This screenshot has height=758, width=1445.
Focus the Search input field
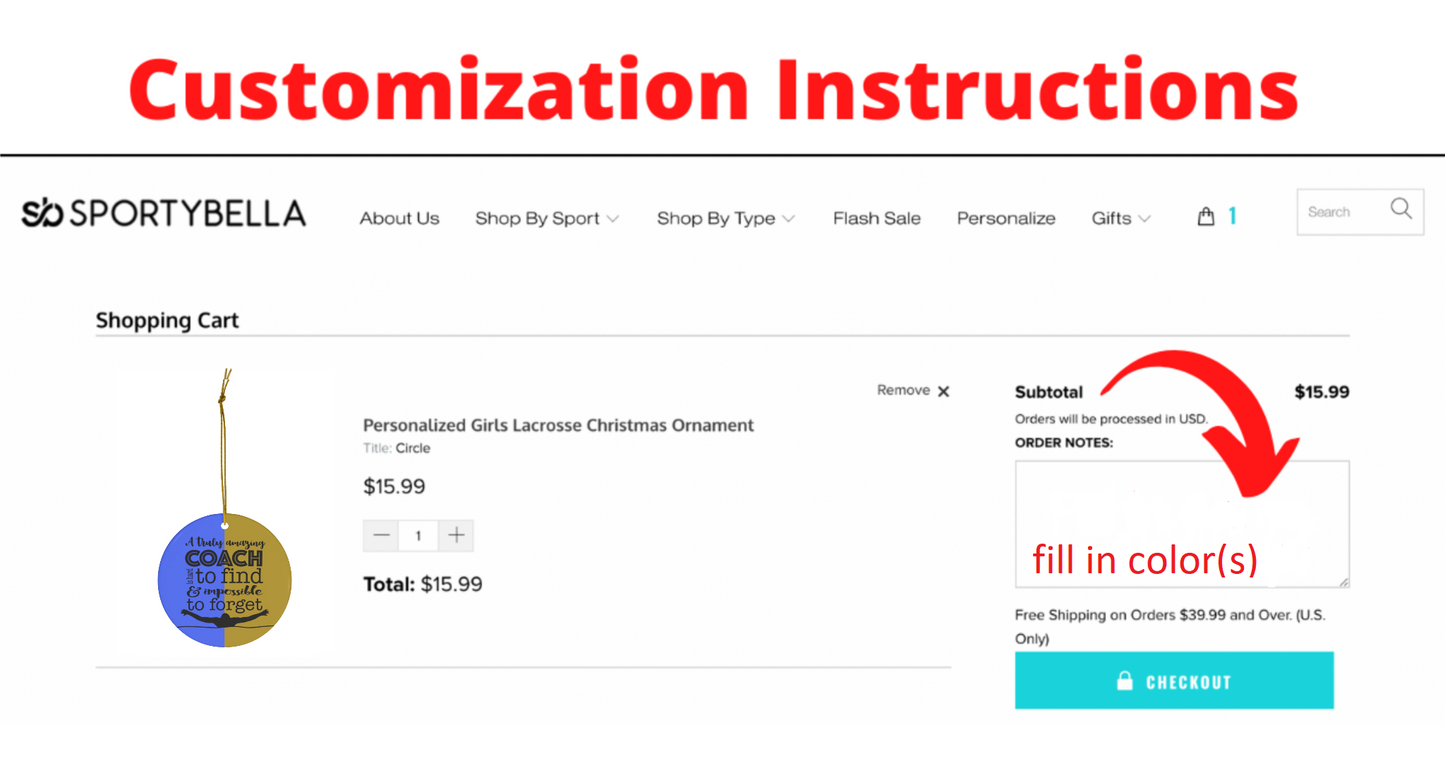tap(1340, 212)
